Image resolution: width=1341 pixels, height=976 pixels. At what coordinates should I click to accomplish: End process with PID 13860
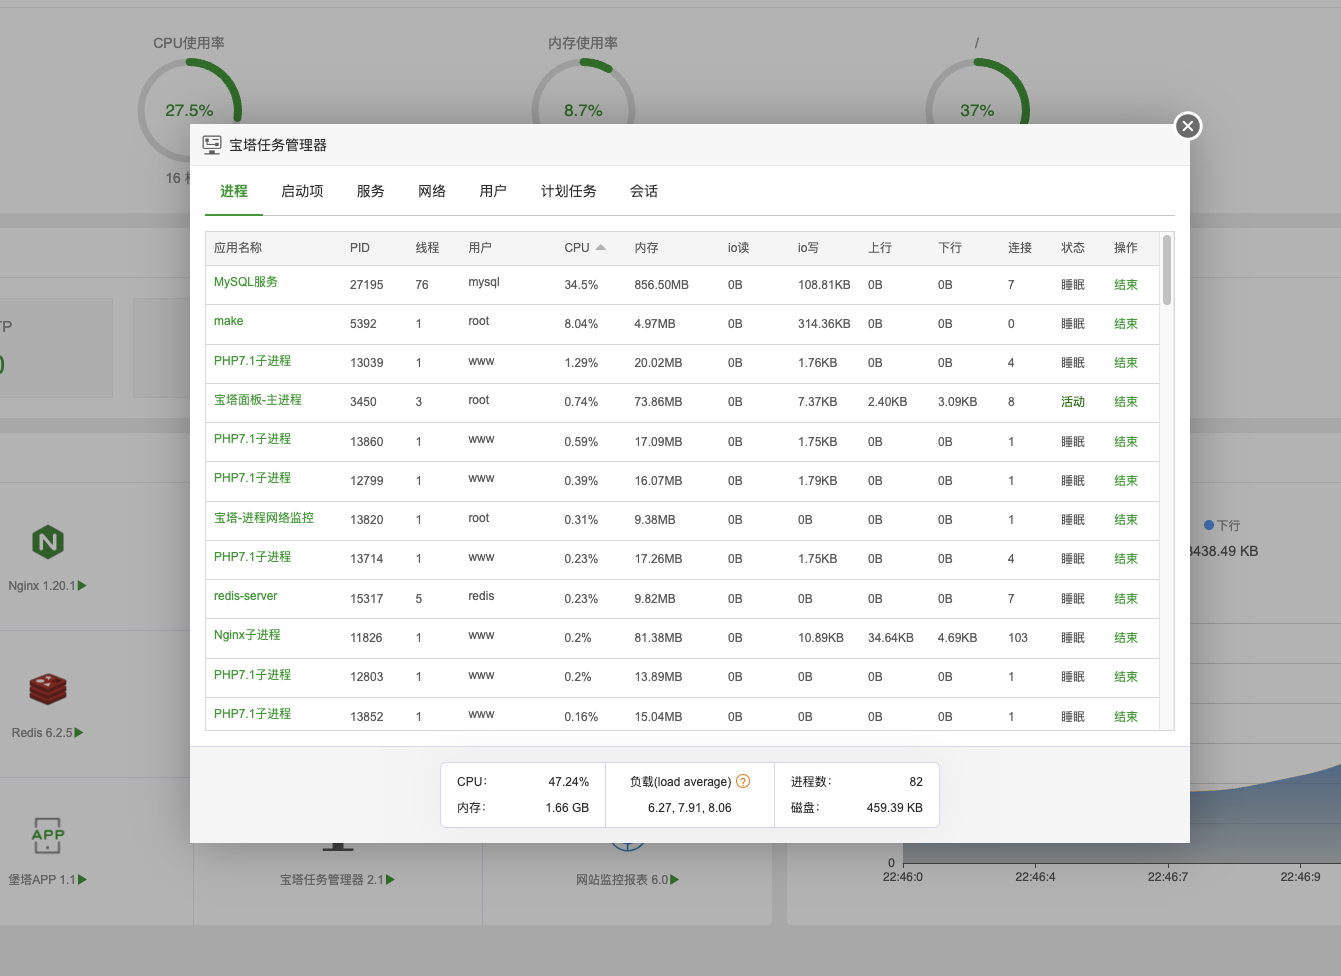1126,442
